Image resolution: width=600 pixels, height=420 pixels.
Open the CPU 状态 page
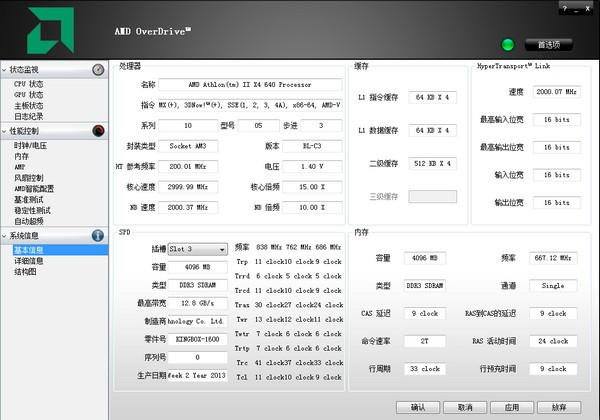[x=28, y=84]
